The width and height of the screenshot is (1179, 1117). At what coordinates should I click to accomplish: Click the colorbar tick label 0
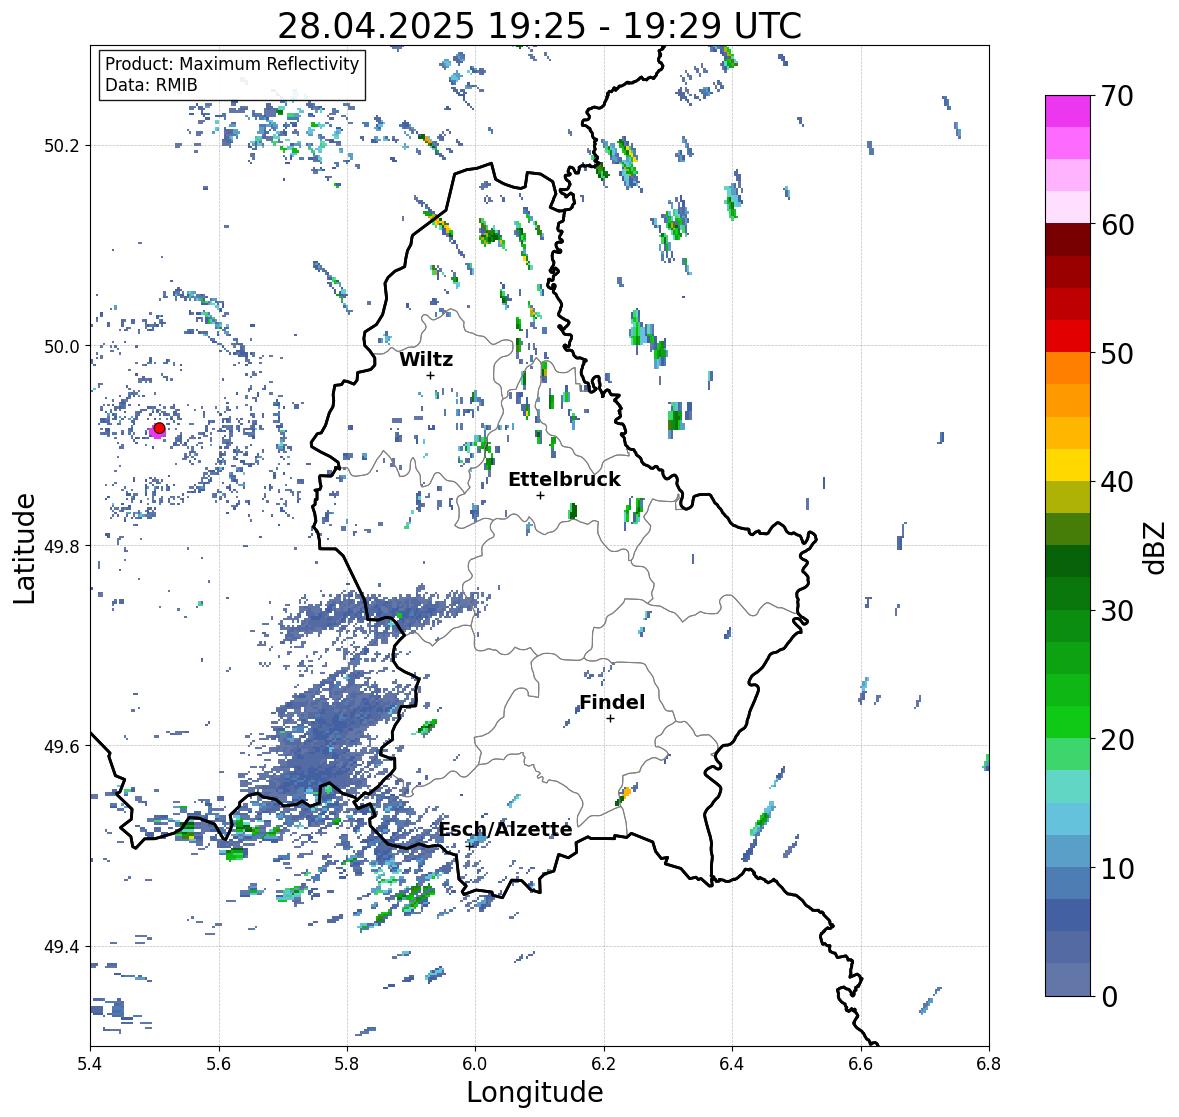coord(1109,997)
